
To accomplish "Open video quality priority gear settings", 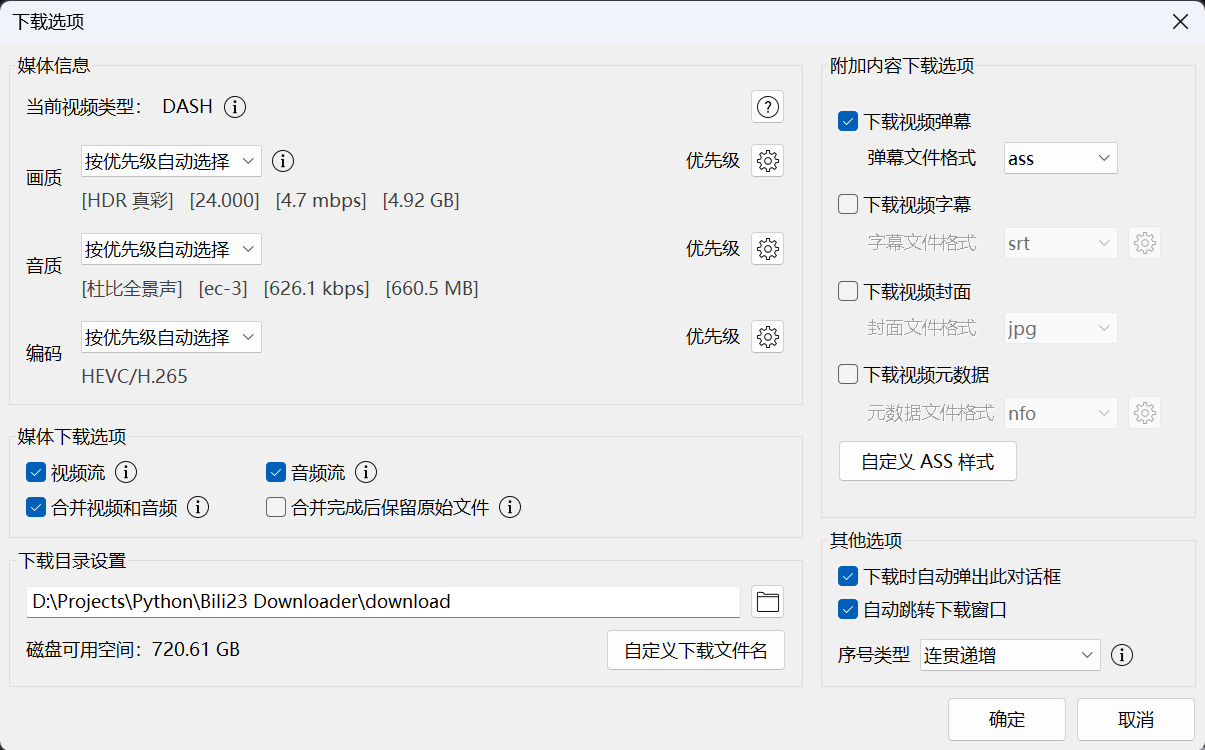I will [x=767, y=161].
